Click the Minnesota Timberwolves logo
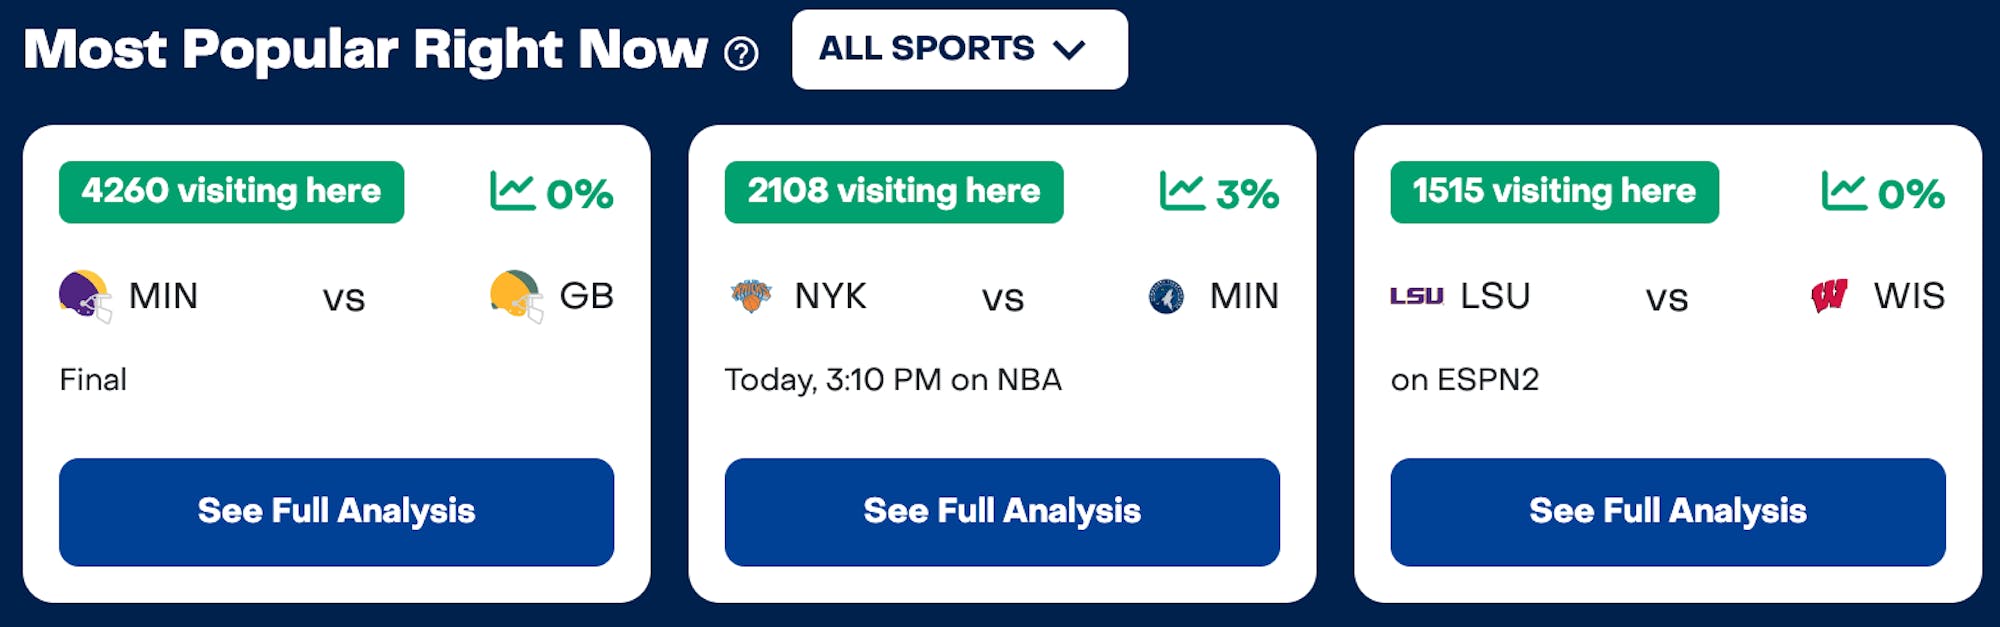This screenshot has height=627, width=2000. [x=1166, y=296]
